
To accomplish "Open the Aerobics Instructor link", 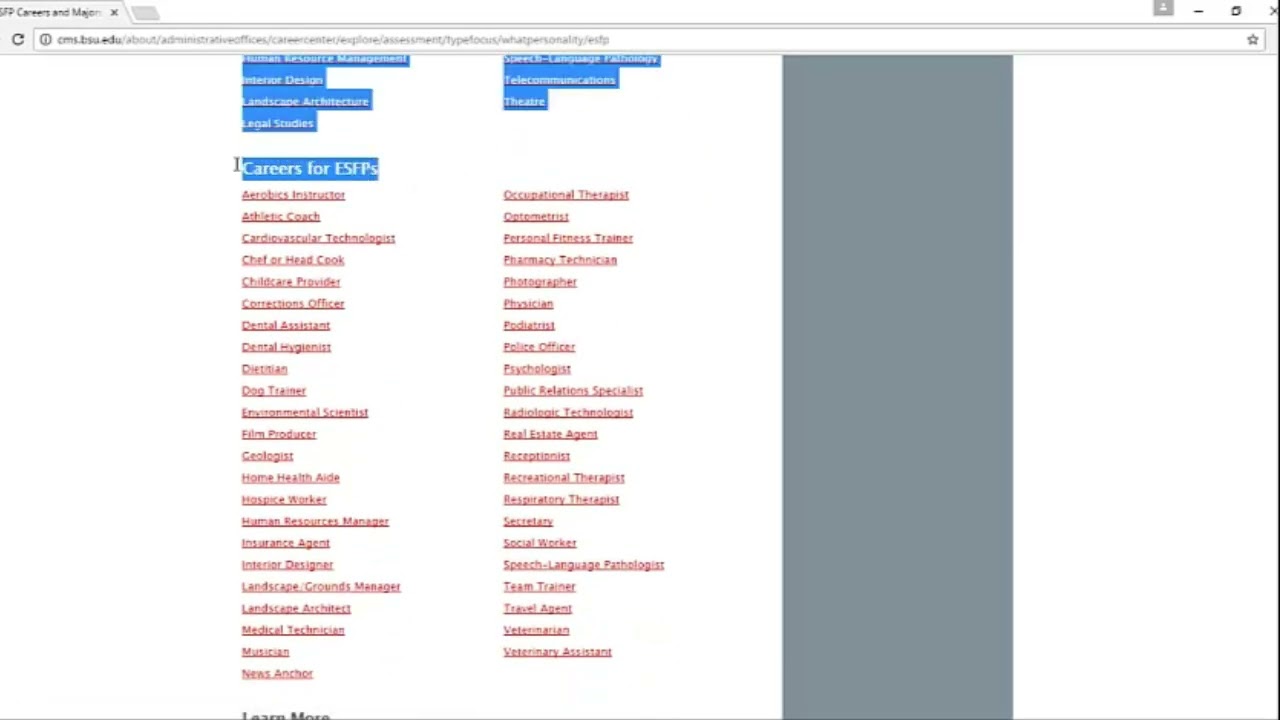I will (x=293, y=195).
